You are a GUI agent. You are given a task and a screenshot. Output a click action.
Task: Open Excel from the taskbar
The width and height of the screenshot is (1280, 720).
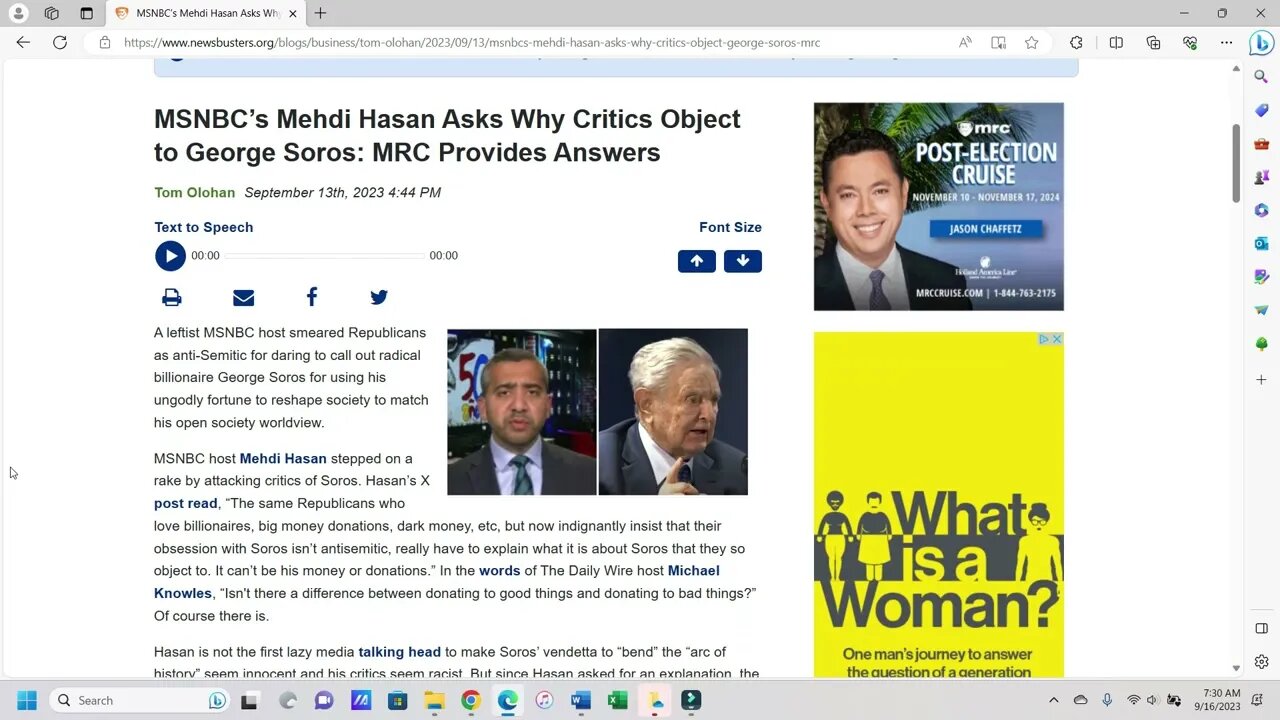point(618,700)
